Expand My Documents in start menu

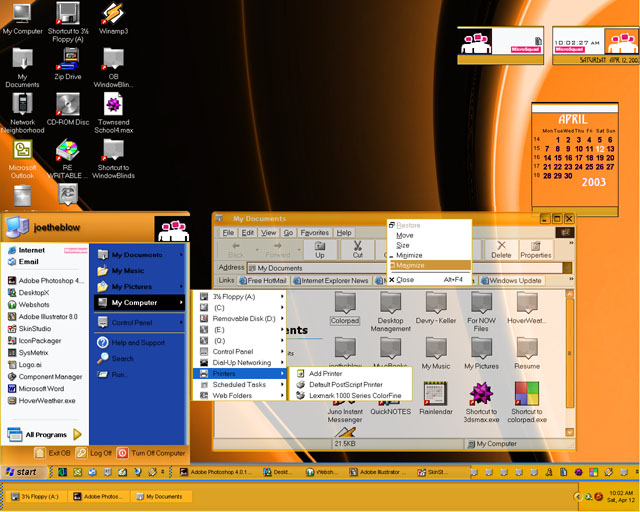click(139, 255)
